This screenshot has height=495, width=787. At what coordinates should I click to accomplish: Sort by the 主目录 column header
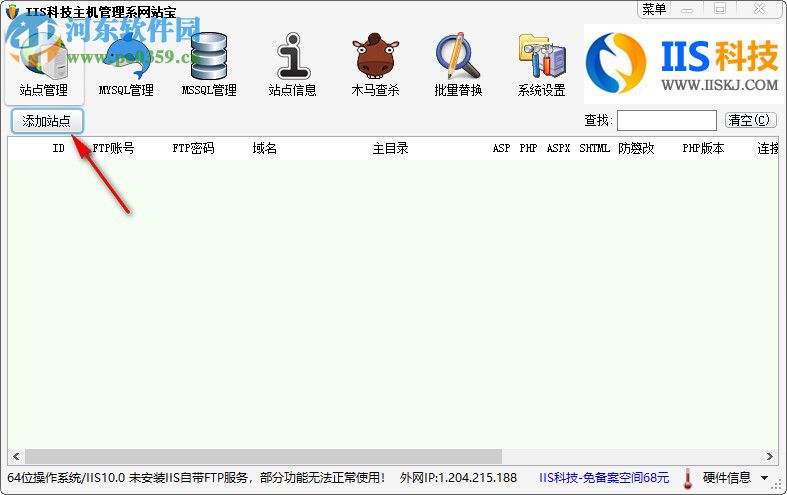pyautogui.click(x=390, y=148)
